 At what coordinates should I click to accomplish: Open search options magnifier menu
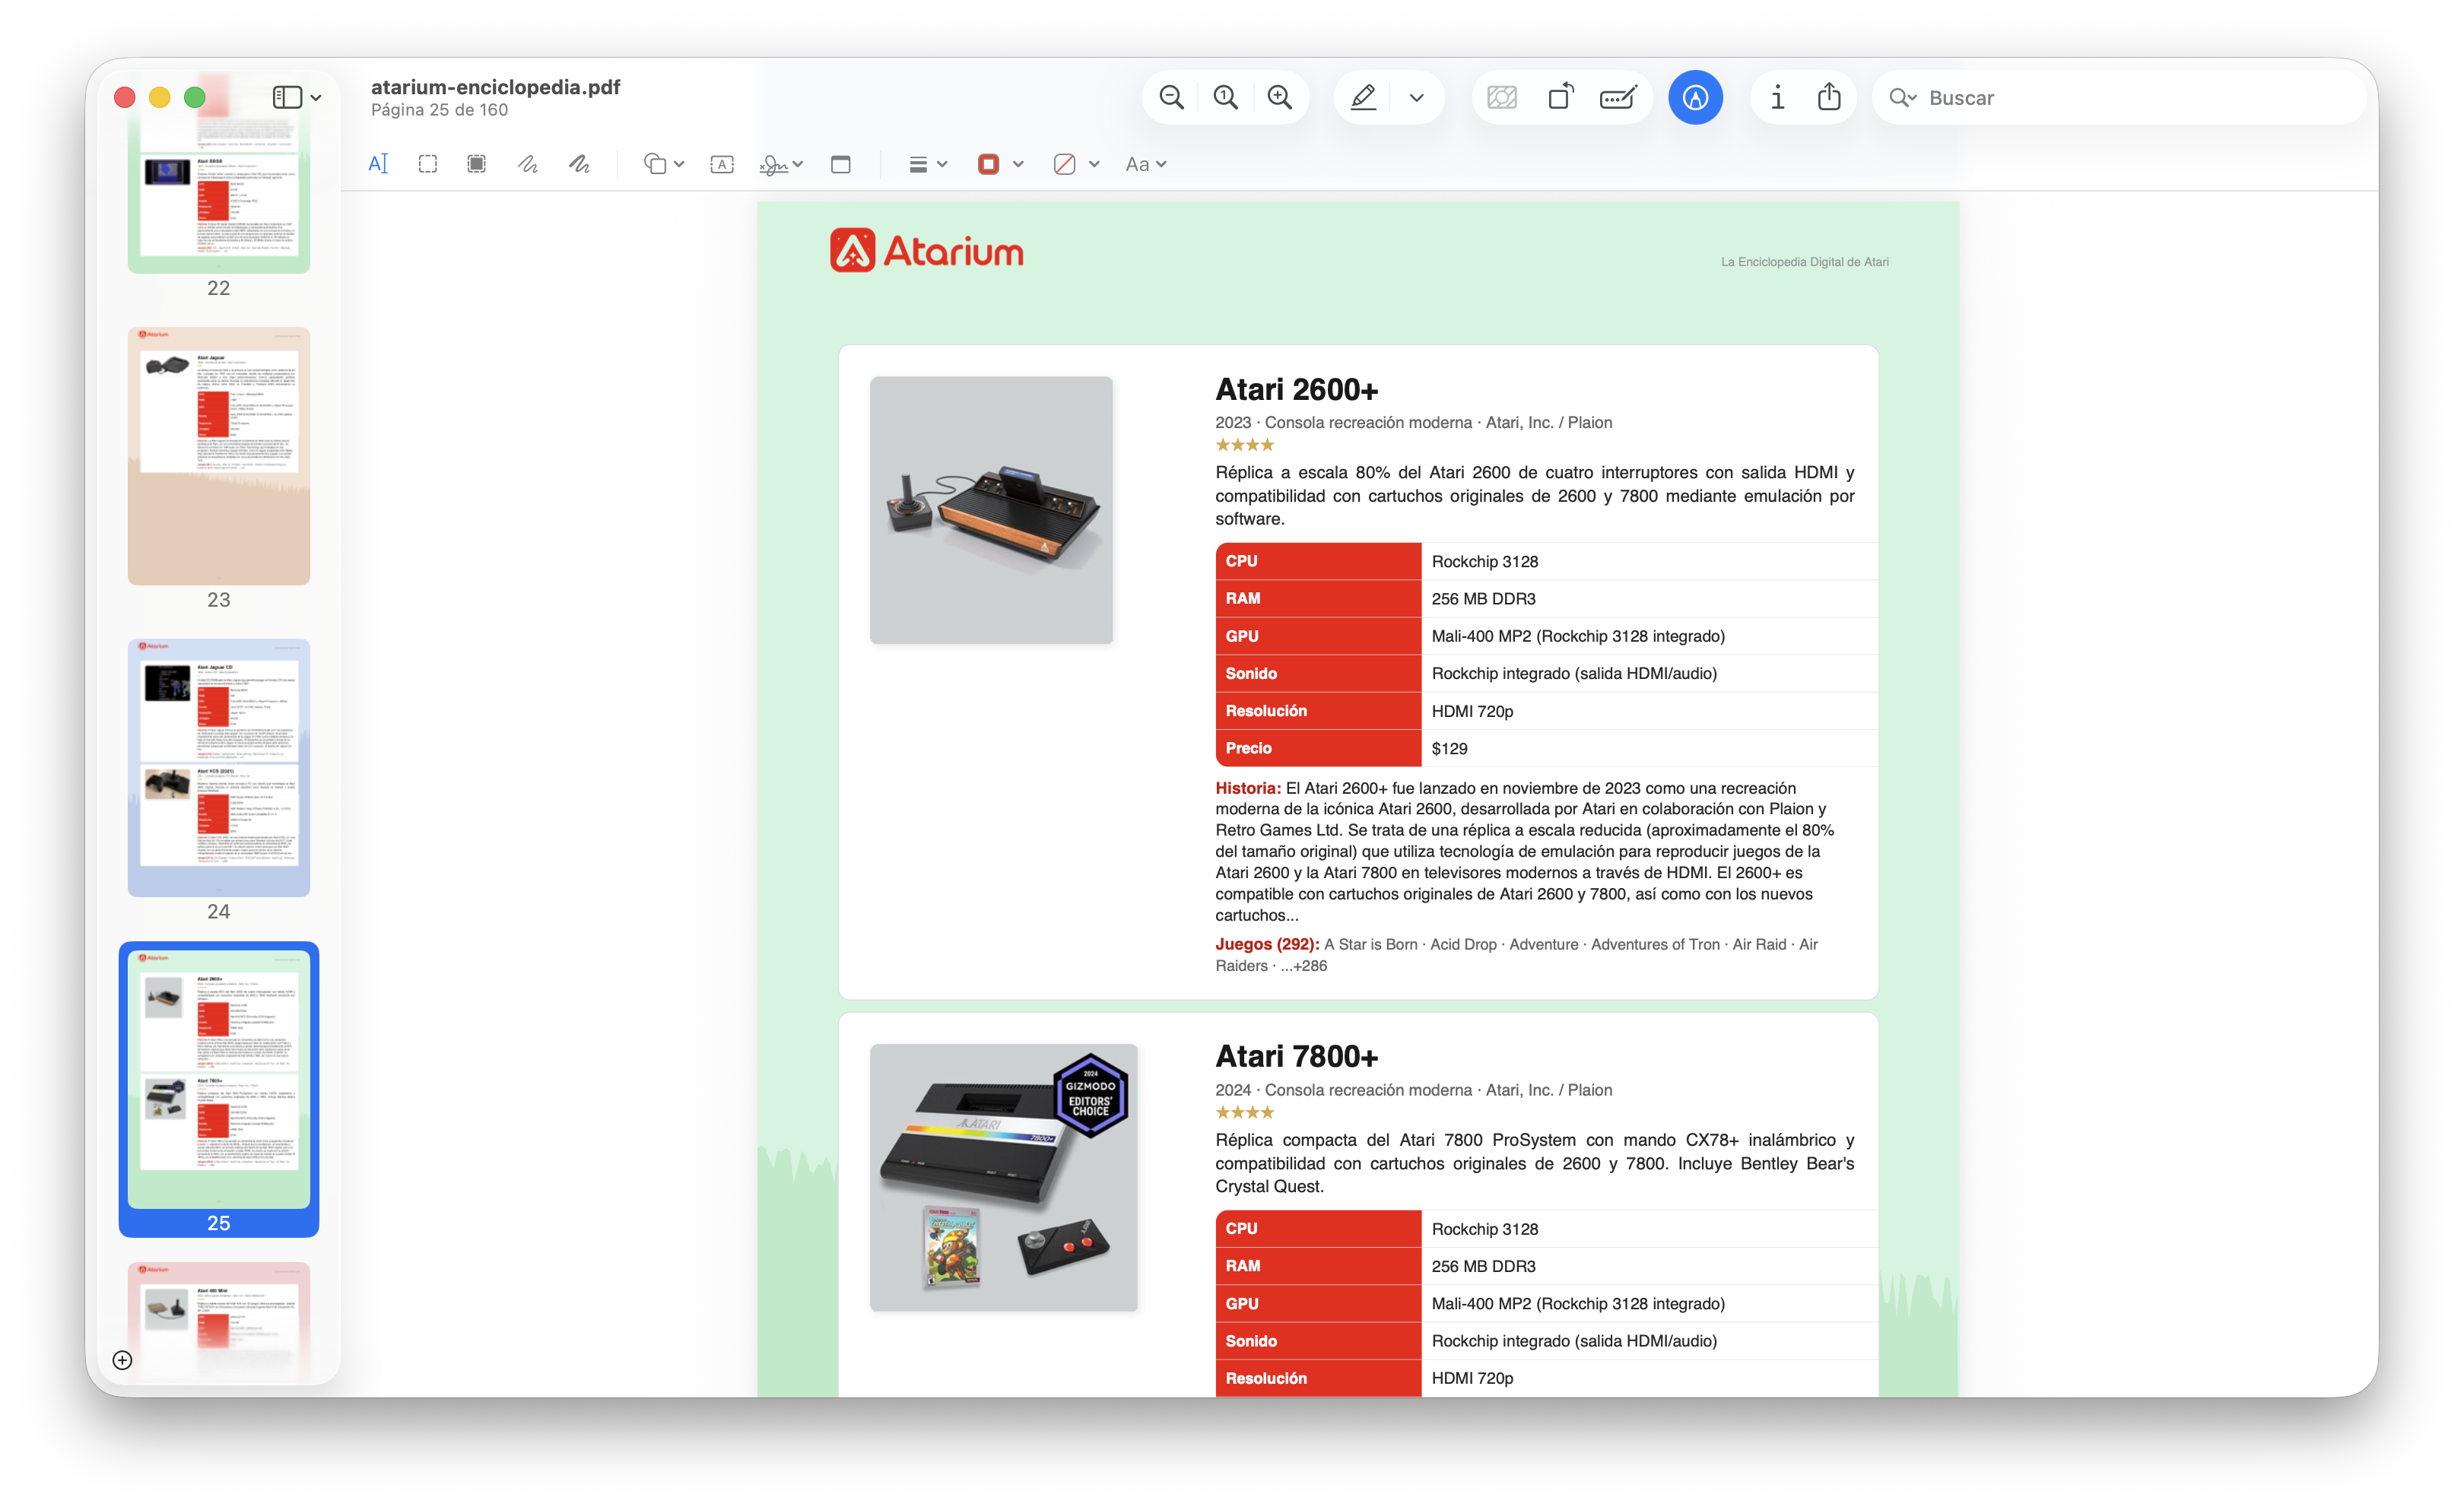click(1902, 97)
